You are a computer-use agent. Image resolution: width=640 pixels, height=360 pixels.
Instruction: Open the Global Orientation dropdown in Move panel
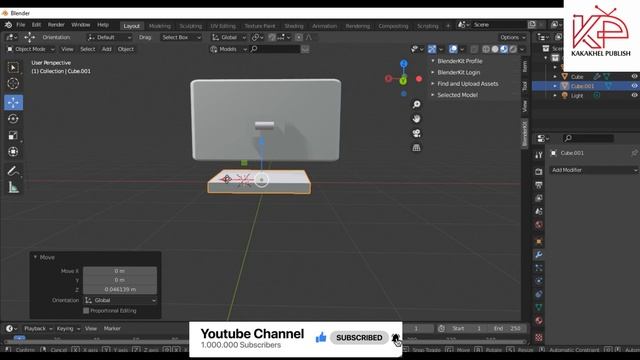[x=120, y=300]
